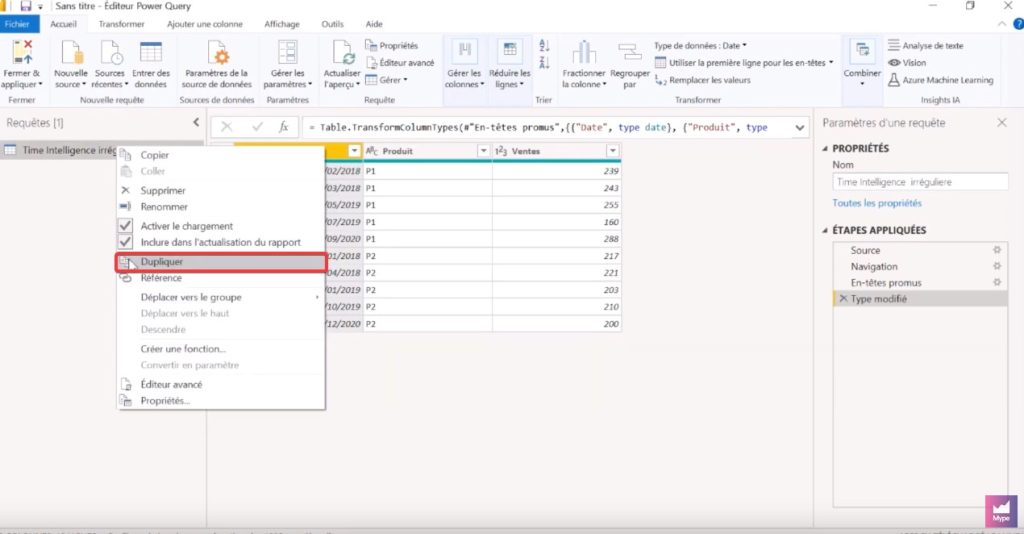Viewport: 1024px width, 534px height.
Task: Click the Regrouper par icon
Action: coord(630,52)
